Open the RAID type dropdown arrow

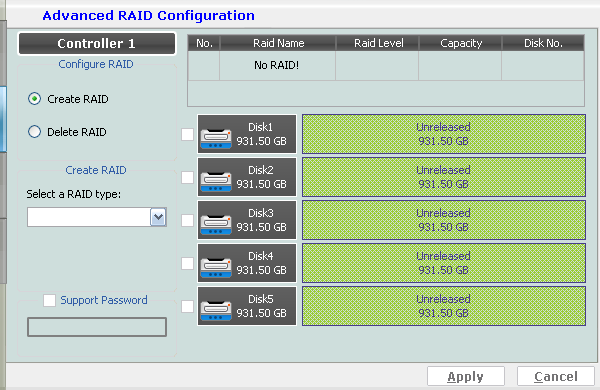[x=158, y=217]
